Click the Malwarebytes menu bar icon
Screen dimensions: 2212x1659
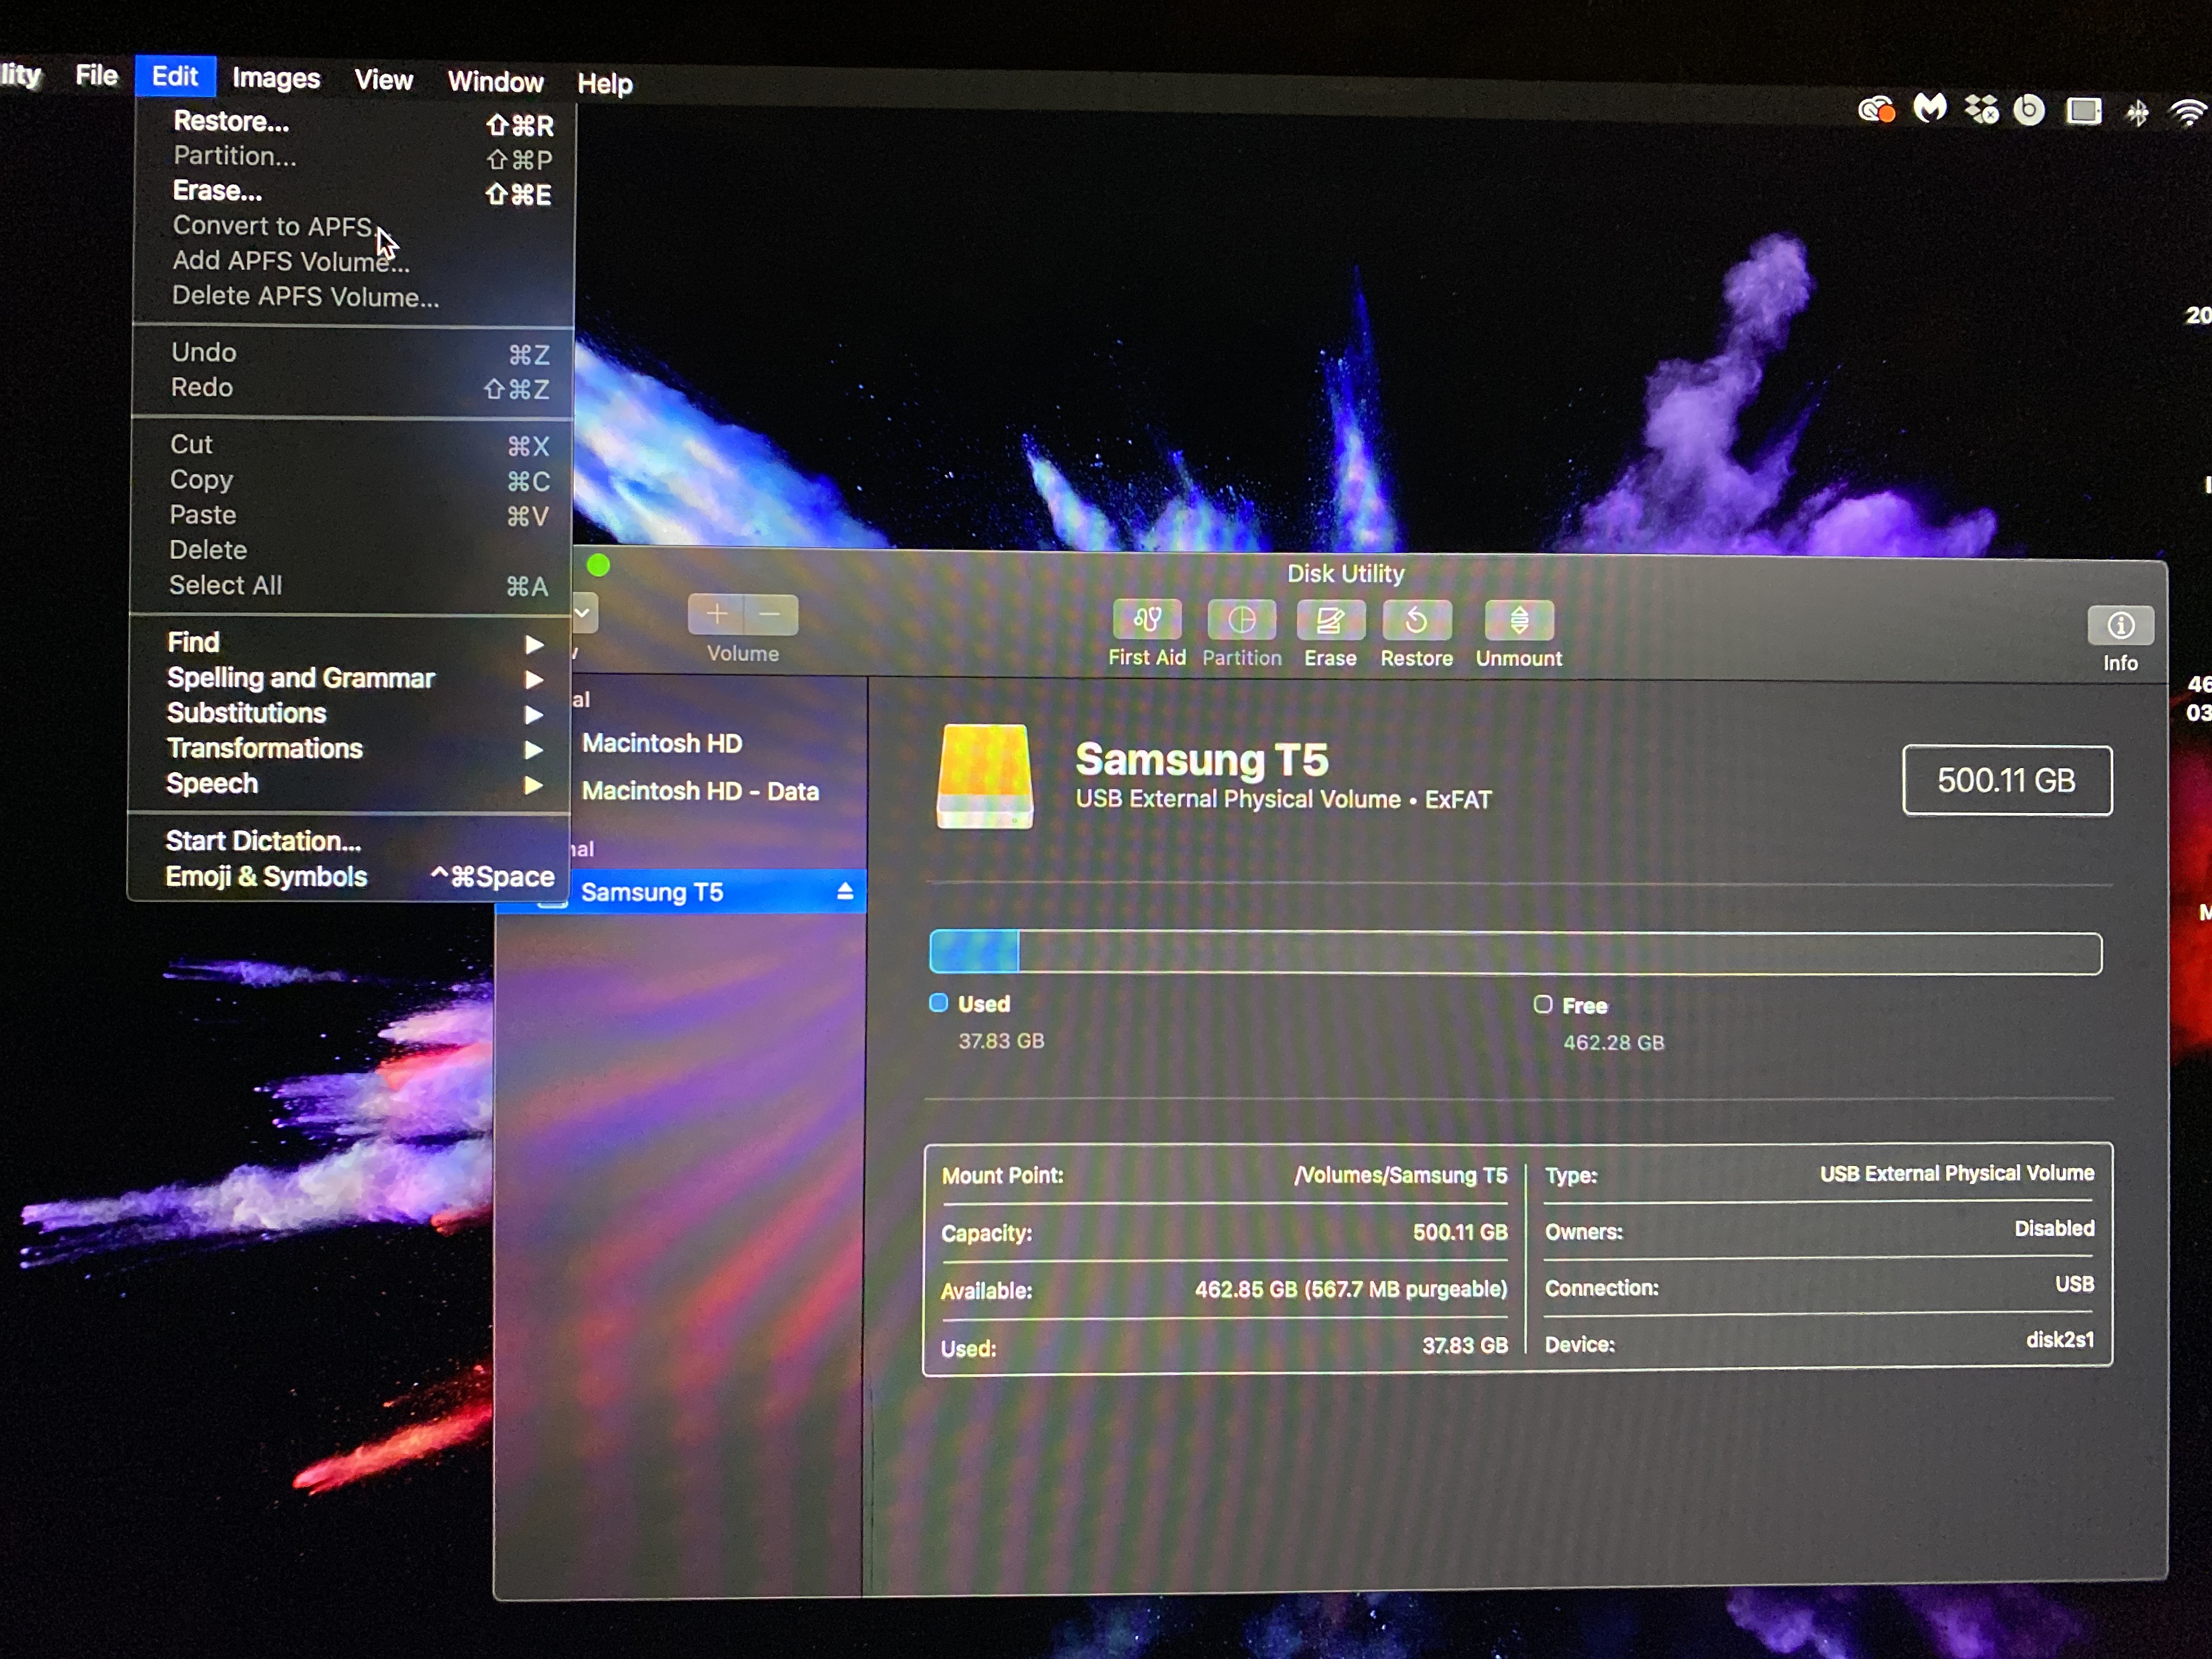[1929, 108]
